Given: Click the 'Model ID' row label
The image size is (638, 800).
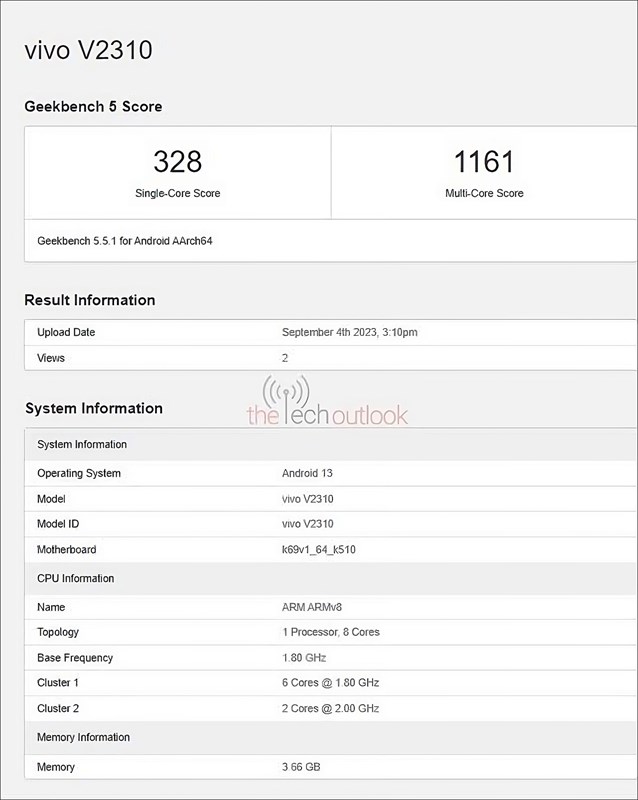Looking at the screenshot, I should [58, 524].
